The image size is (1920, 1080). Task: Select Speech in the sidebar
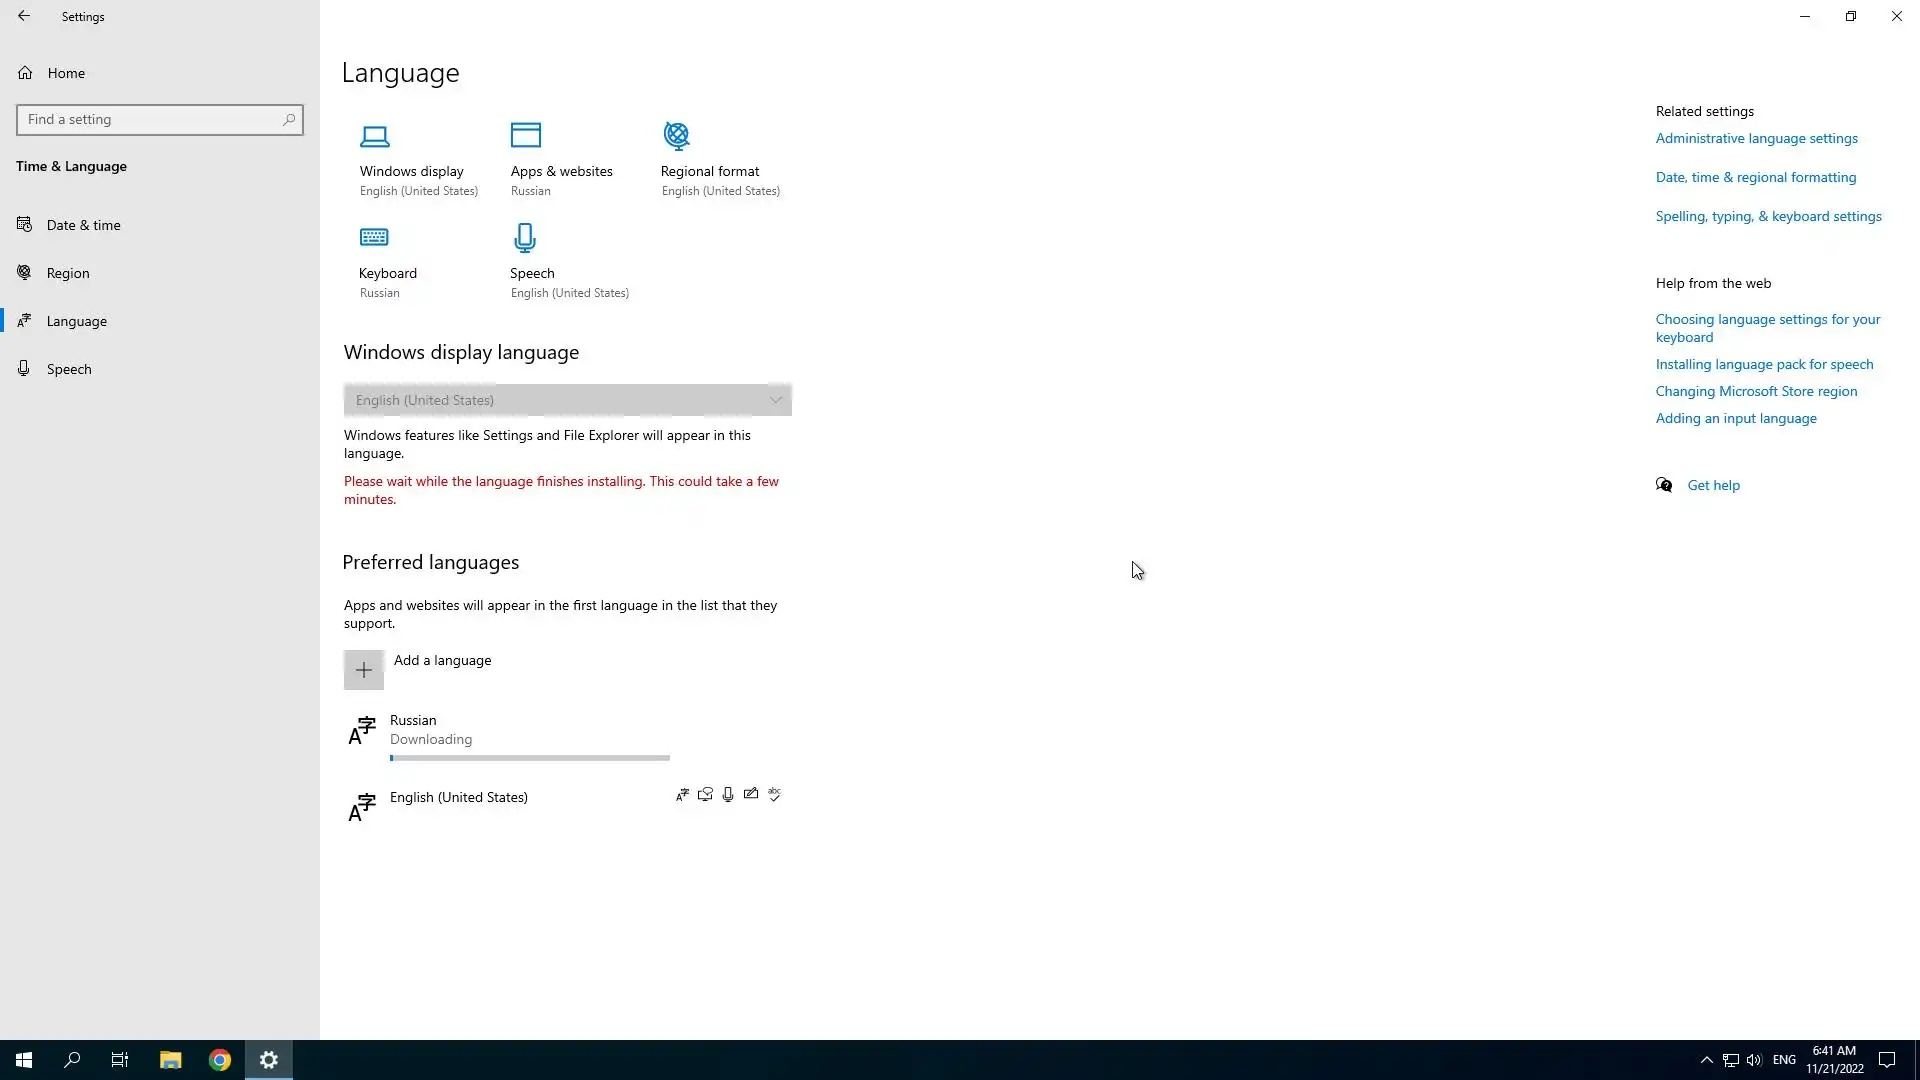(69, 369)
